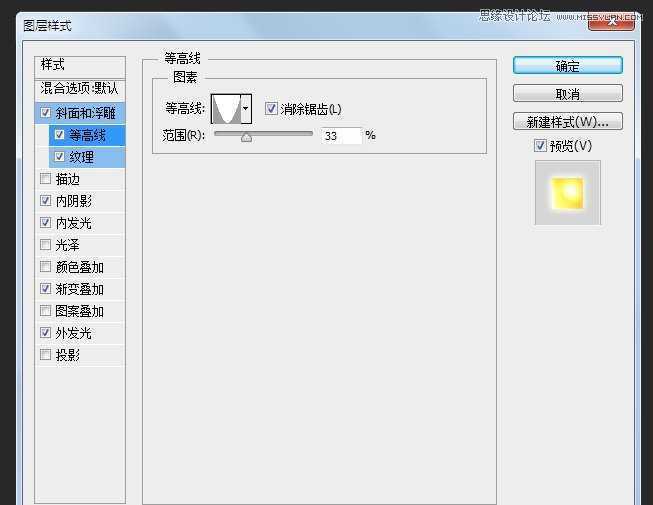Toggle the 纹理 checkbox
Screen dimensions: 653x505
click(59, 157)
